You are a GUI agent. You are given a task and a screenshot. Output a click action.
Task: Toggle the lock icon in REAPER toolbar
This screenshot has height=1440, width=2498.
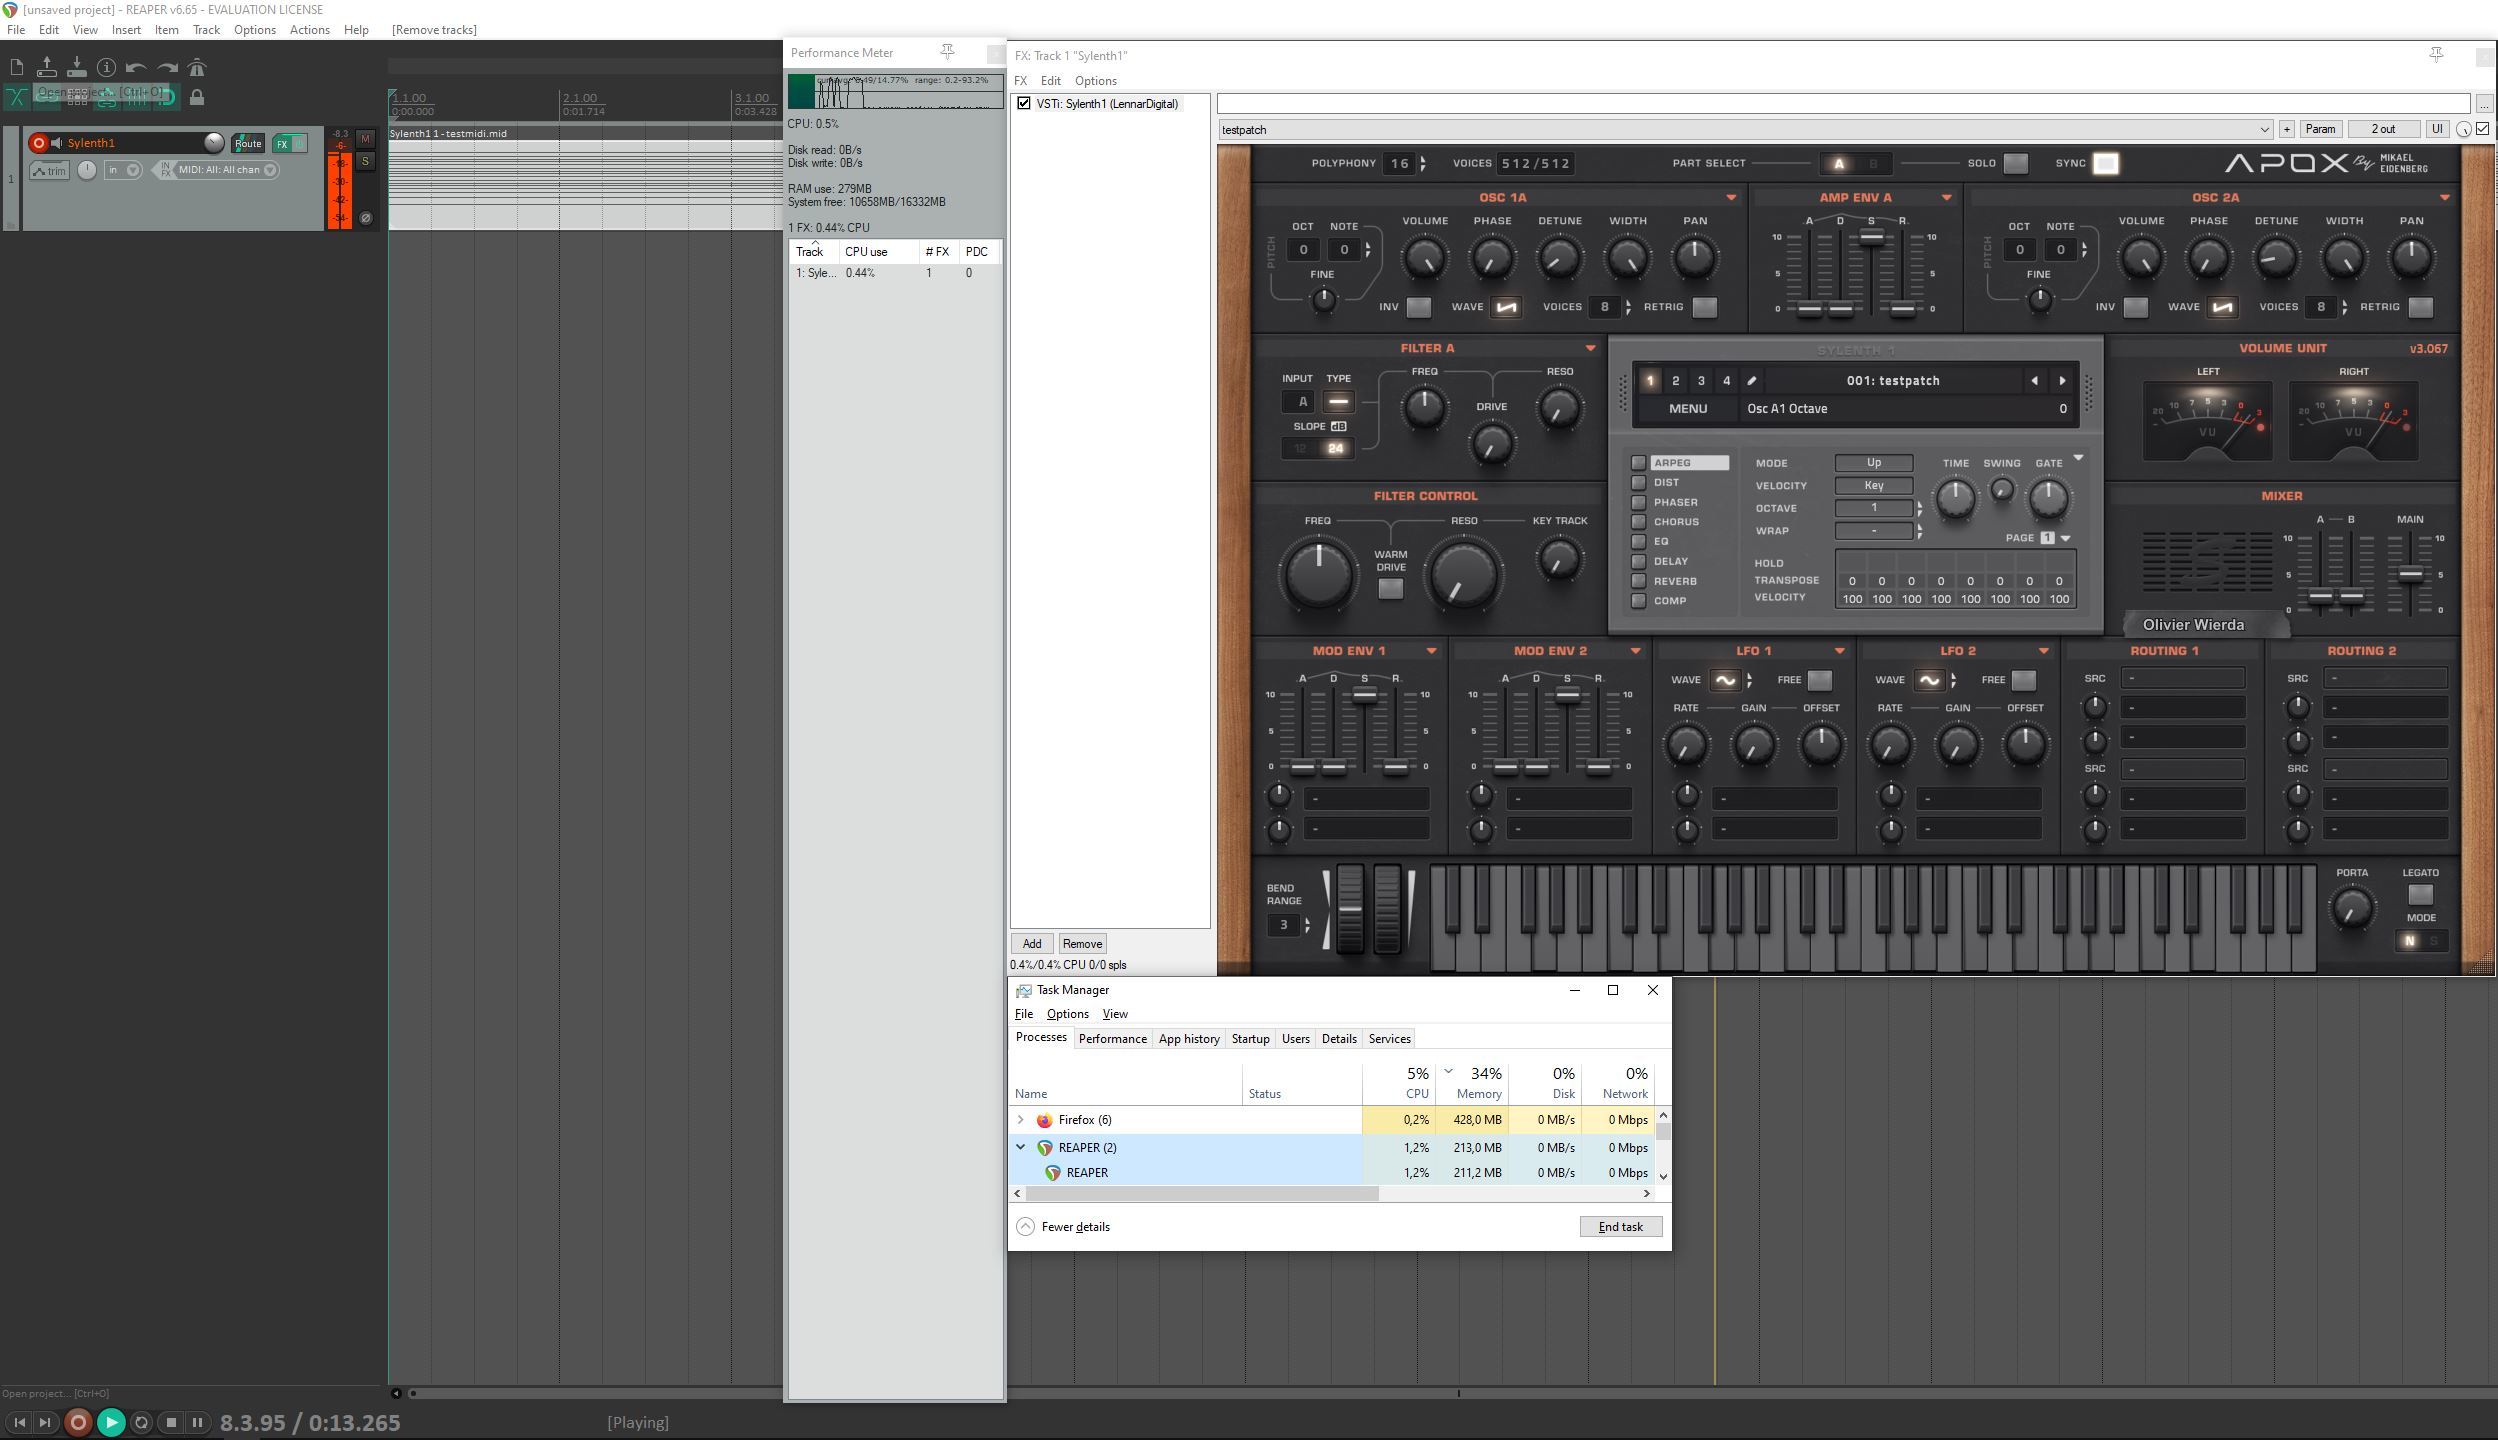197,97
